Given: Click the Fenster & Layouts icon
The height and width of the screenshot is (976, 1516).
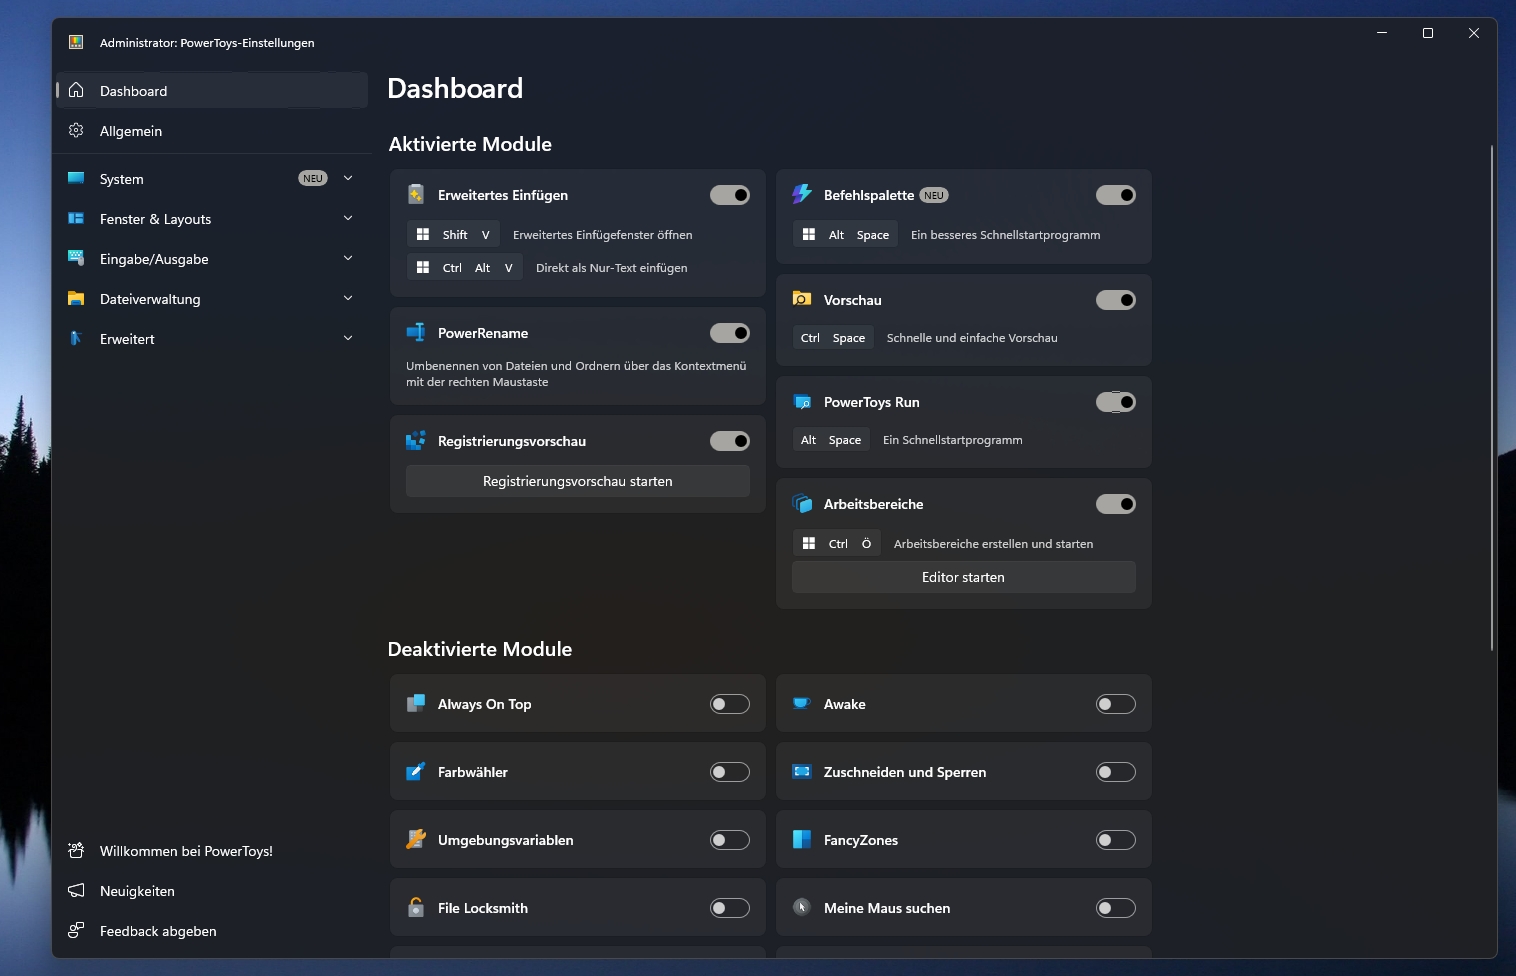Looking at the screenshot, I should point(76,218).
